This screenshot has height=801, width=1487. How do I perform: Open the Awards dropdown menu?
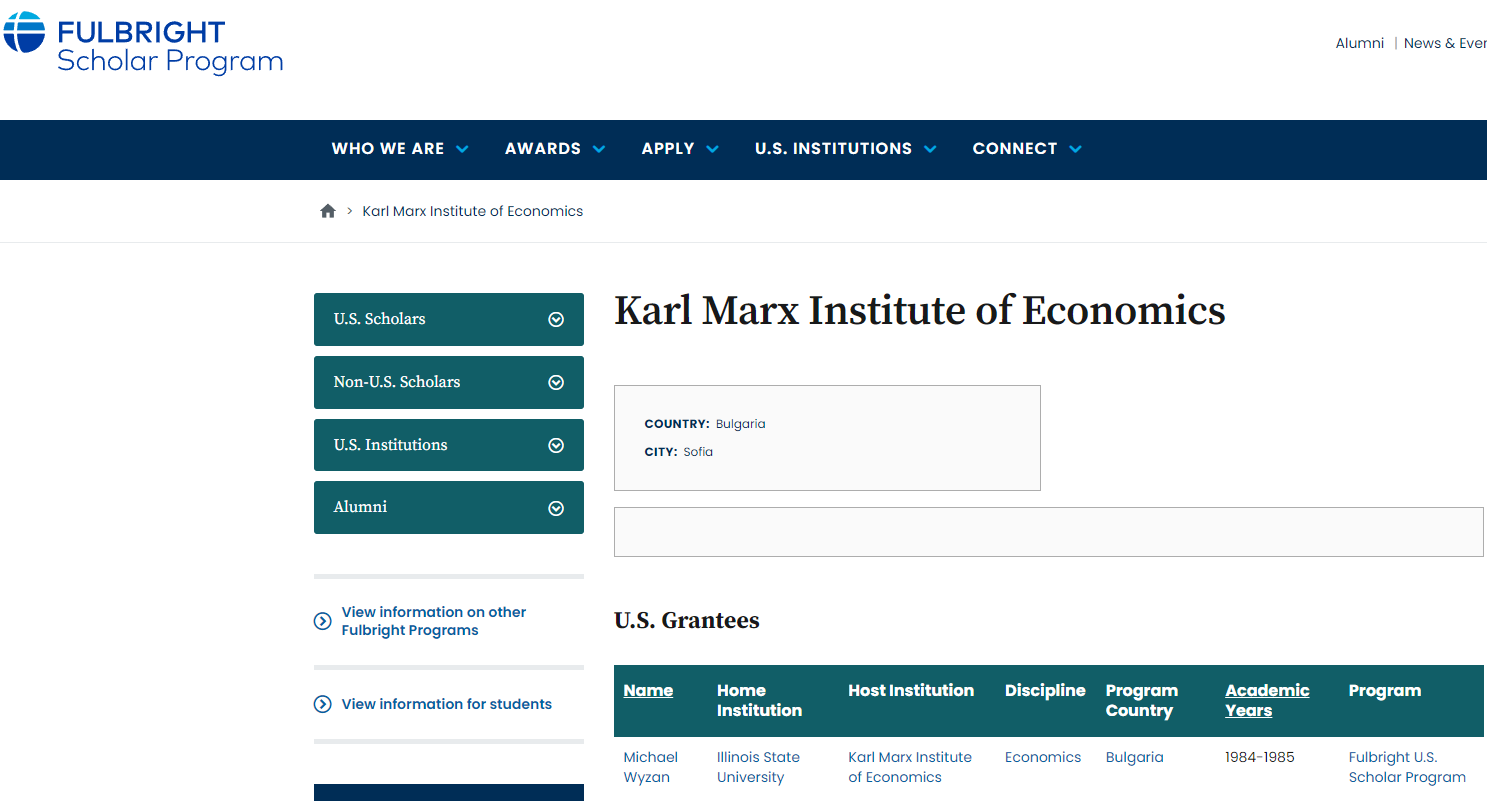554,149
